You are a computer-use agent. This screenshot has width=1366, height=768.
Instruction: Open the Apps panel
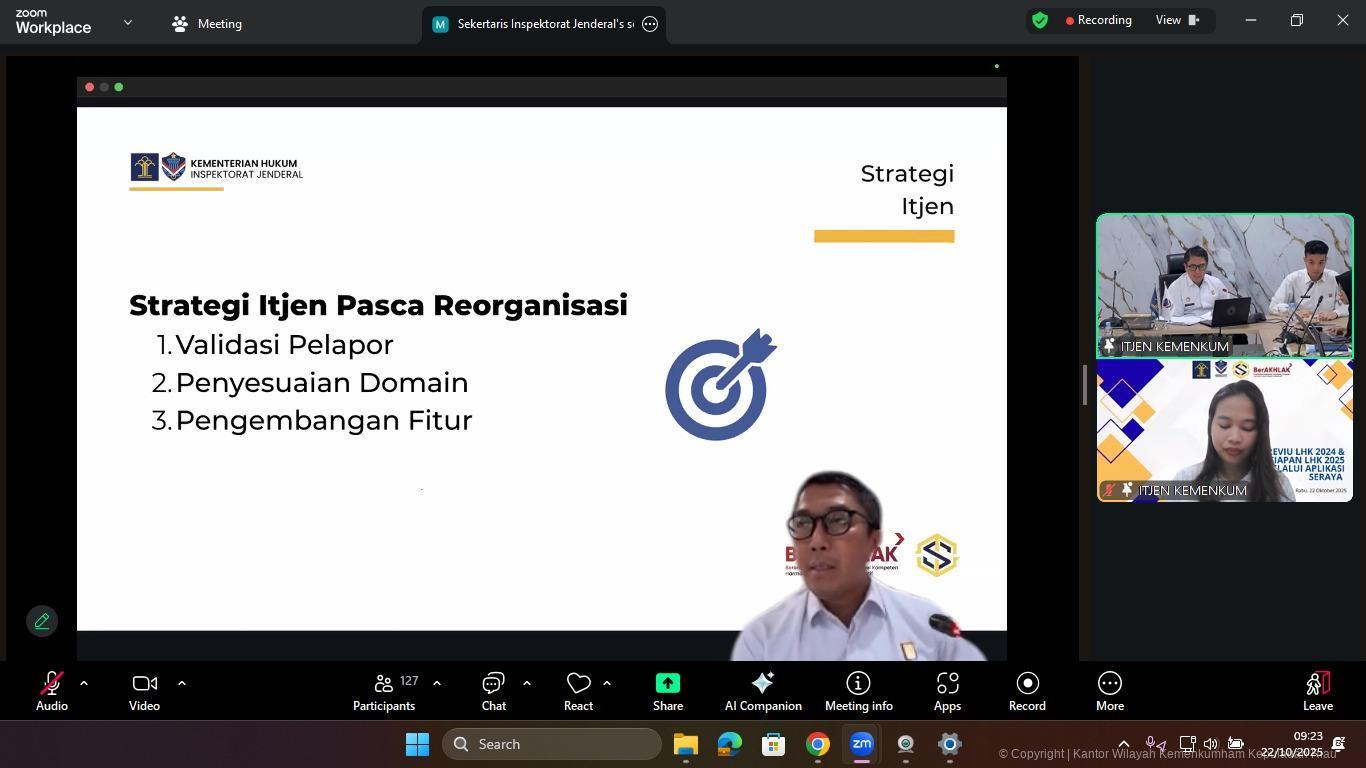point(947,691)
